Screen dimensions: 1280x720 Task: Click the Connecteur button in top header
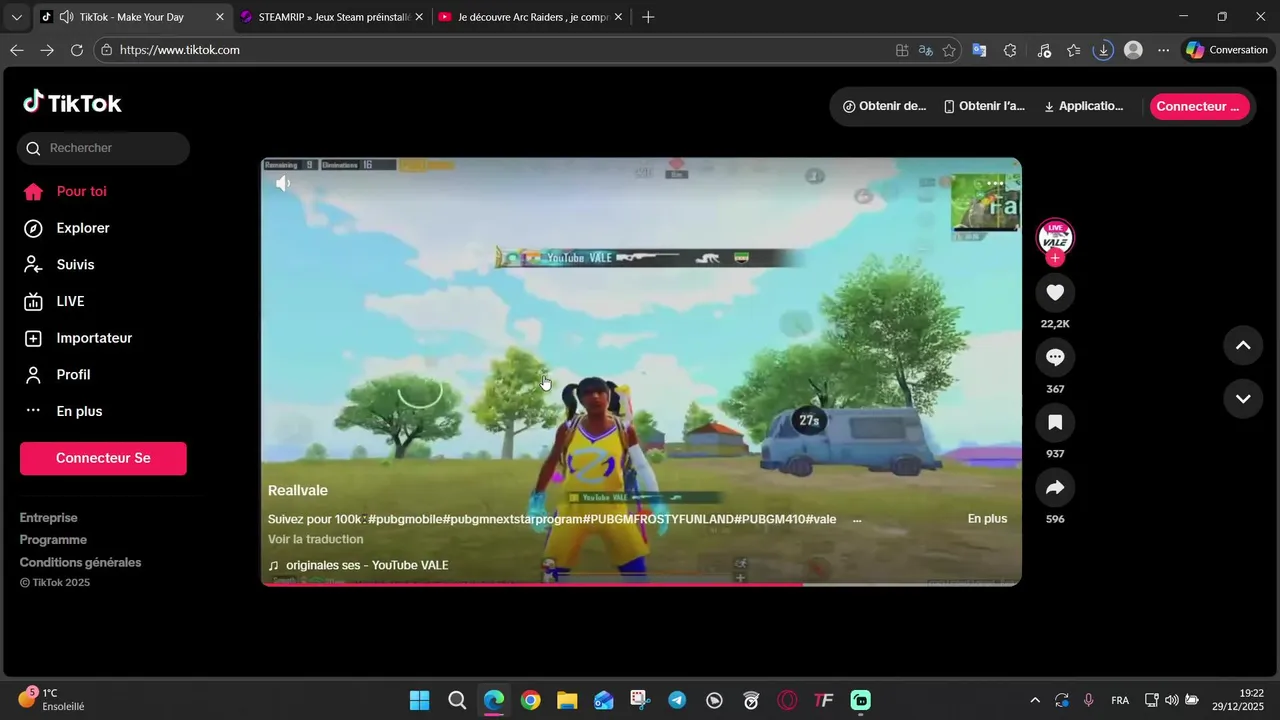point(1199,106)
